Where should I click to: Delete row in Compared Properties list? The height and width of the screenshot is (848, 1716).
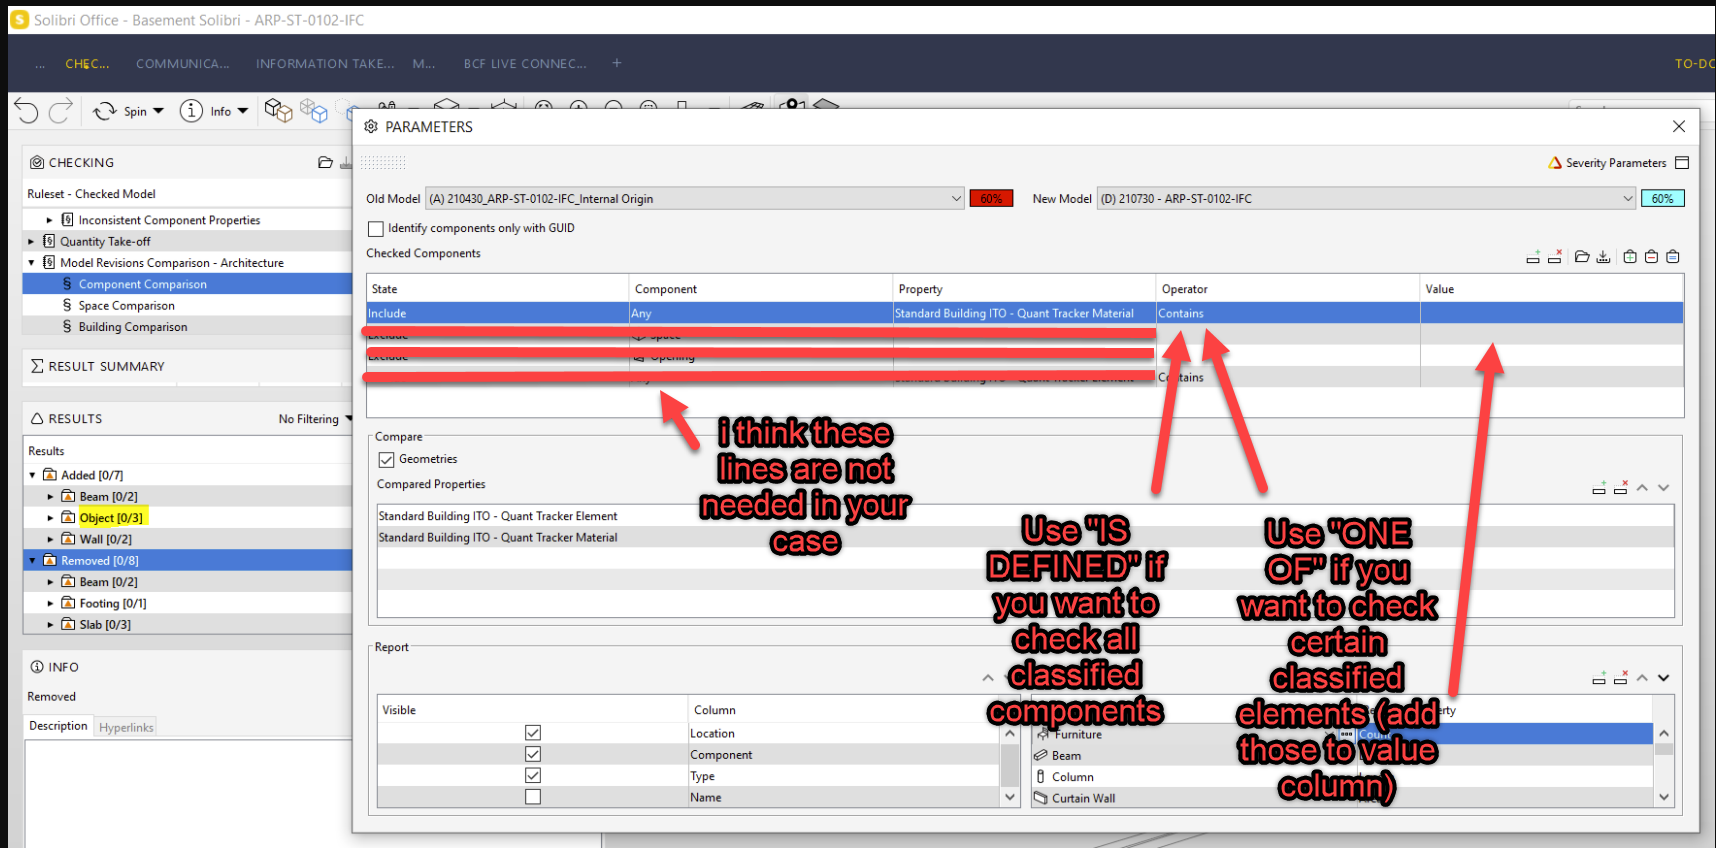1621,488
